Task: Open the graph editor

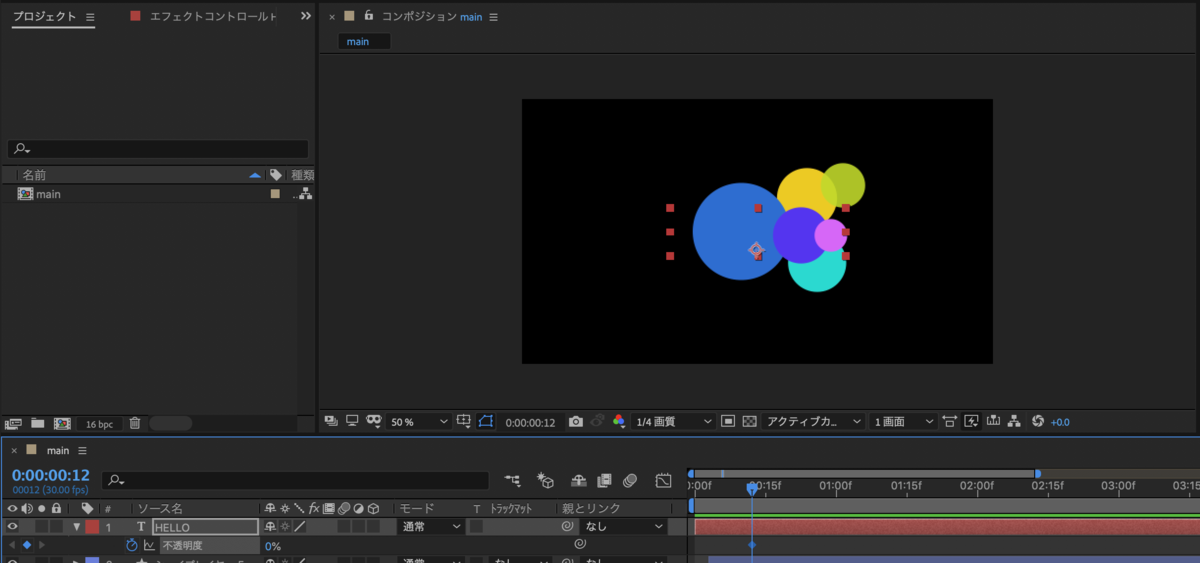Action: 663,481
